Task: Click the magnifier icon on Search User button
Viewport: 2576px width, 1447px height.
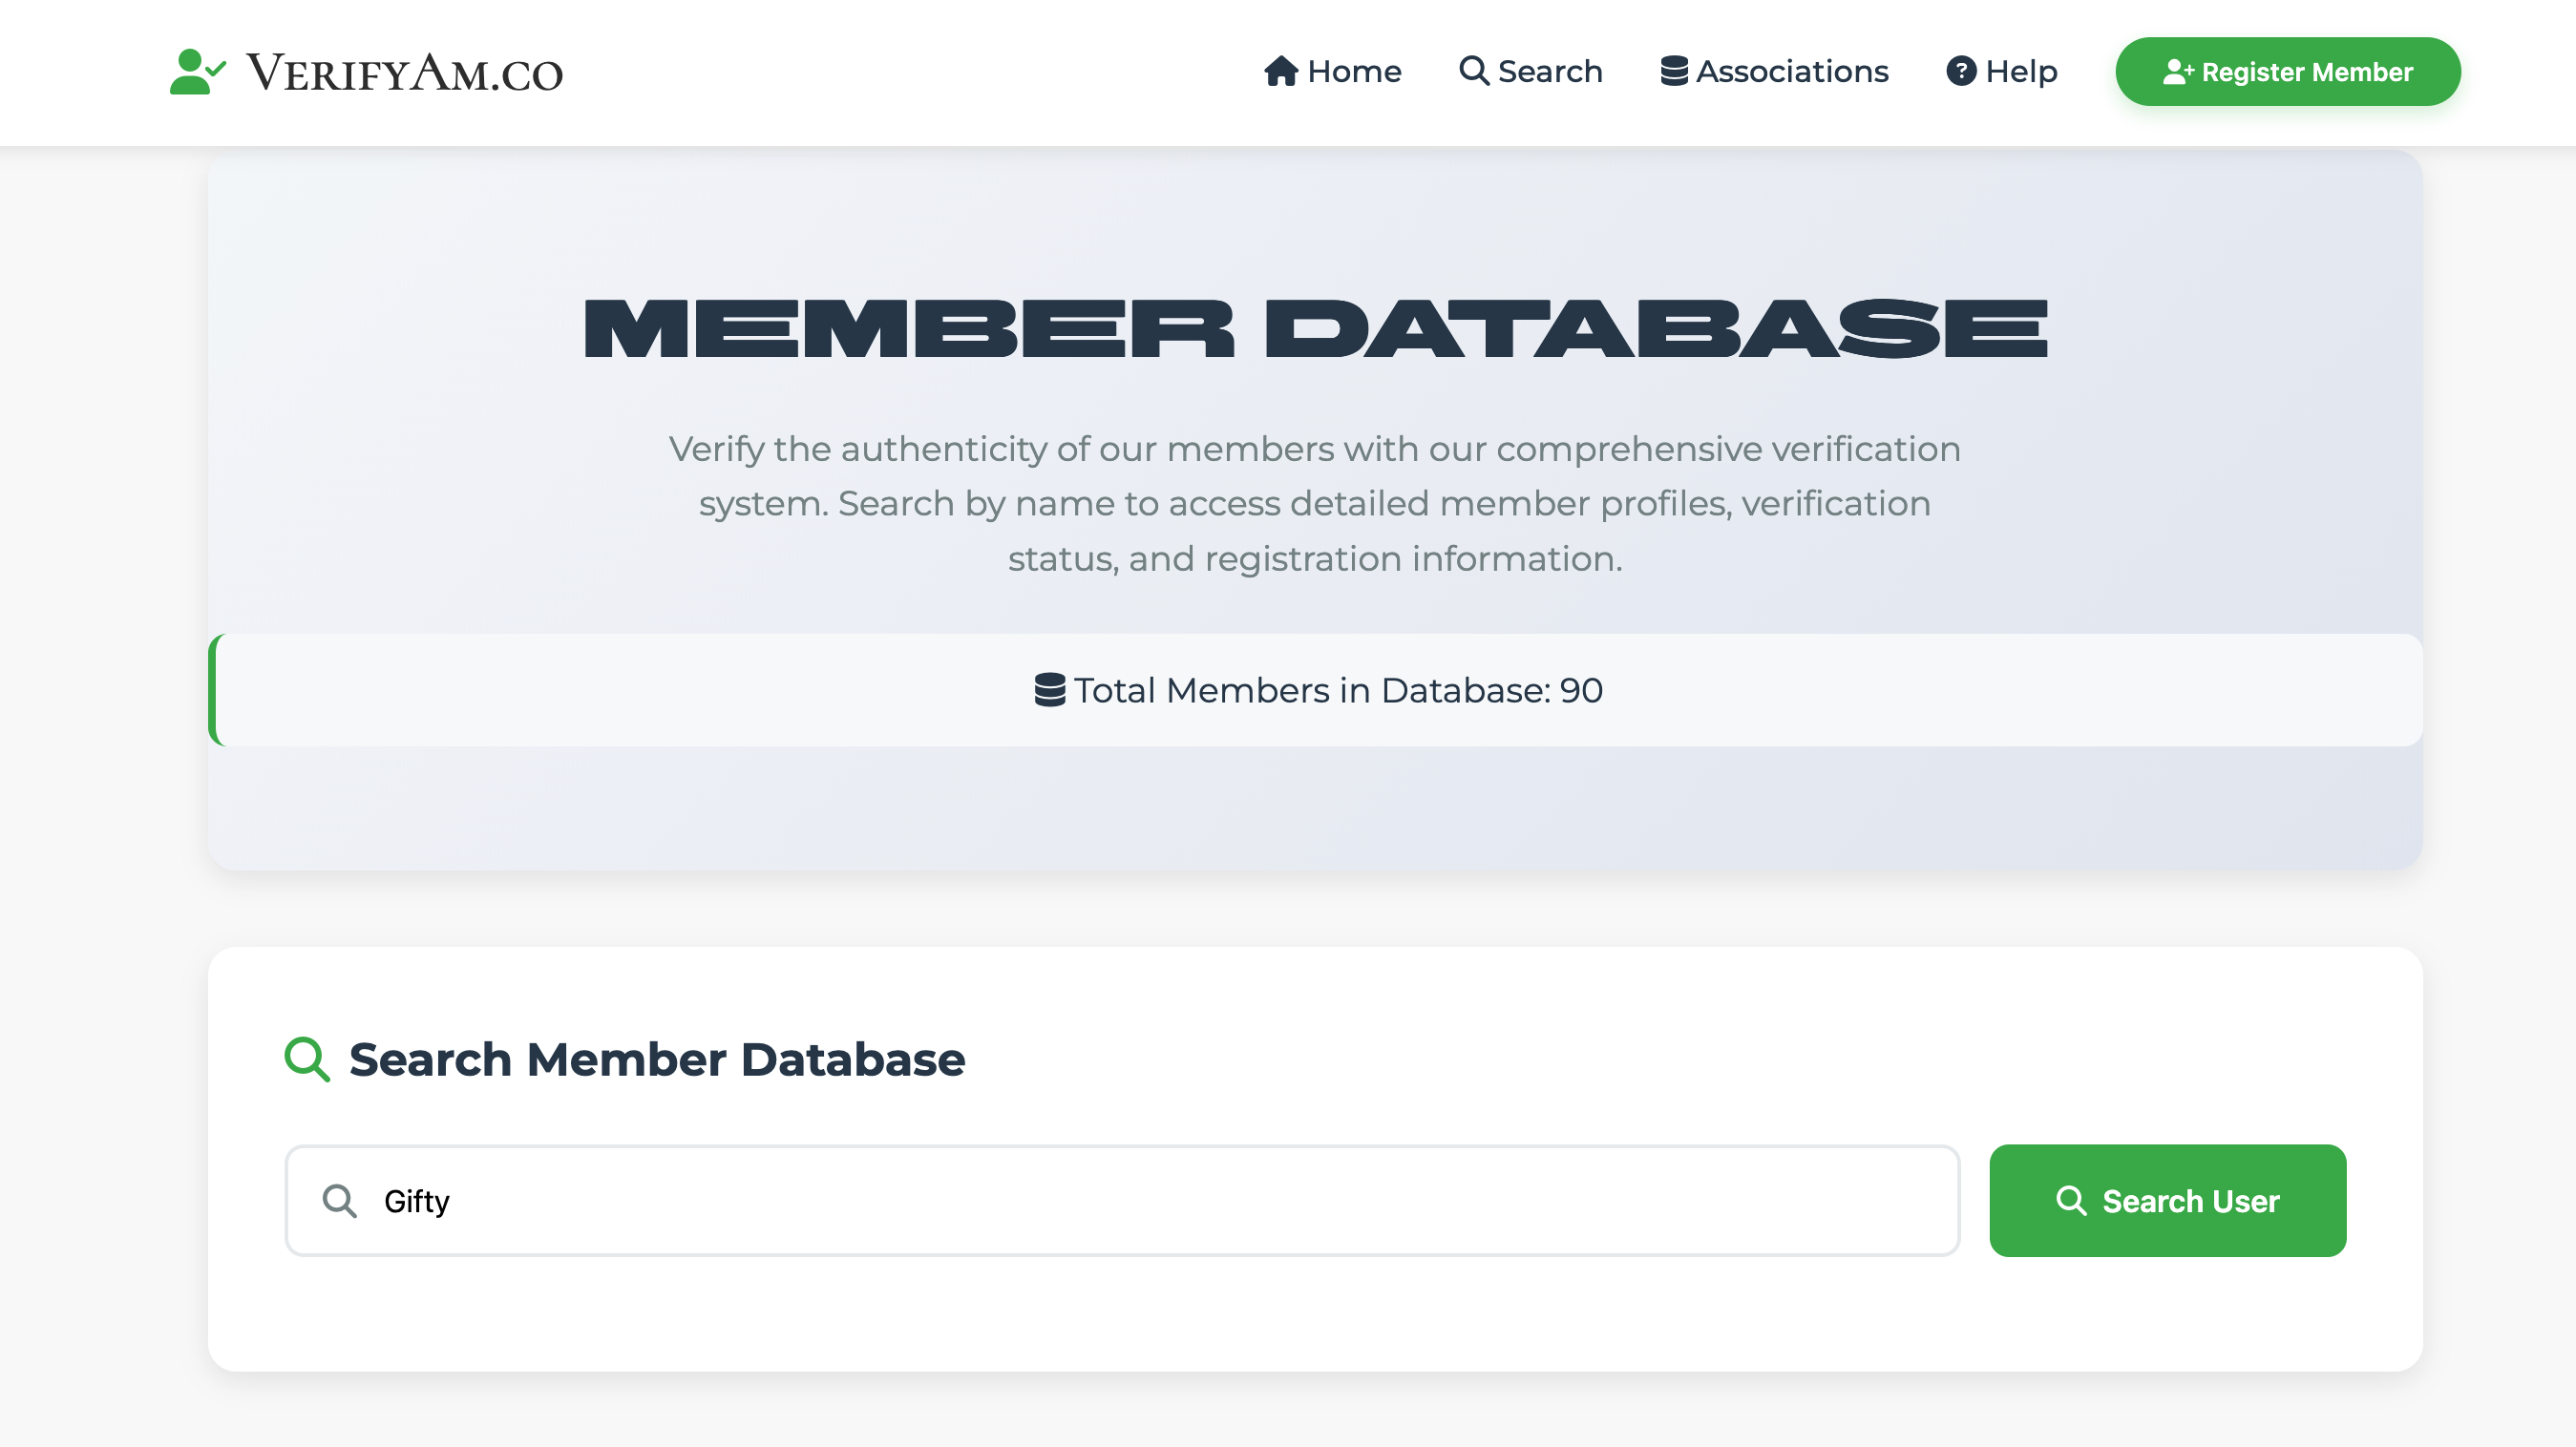Action: [x=2070, y=1200]
